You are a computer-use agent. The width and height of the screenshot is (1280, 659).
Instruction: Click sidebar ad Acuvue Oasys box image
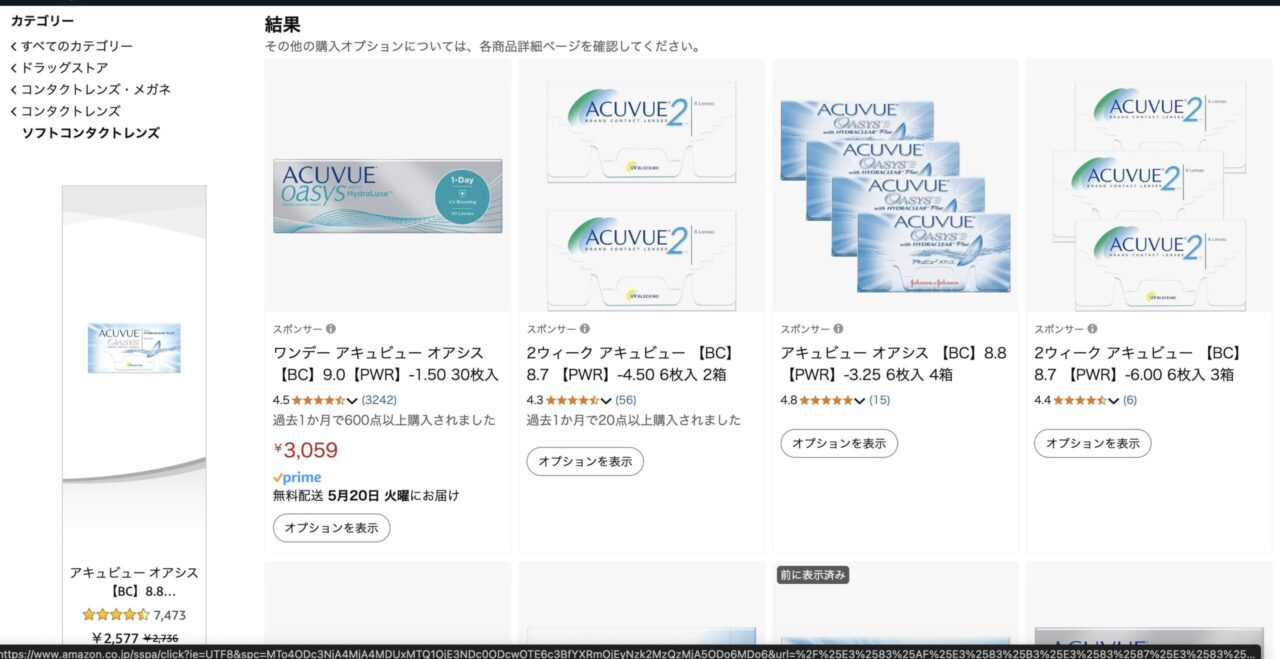coord(134,348)
